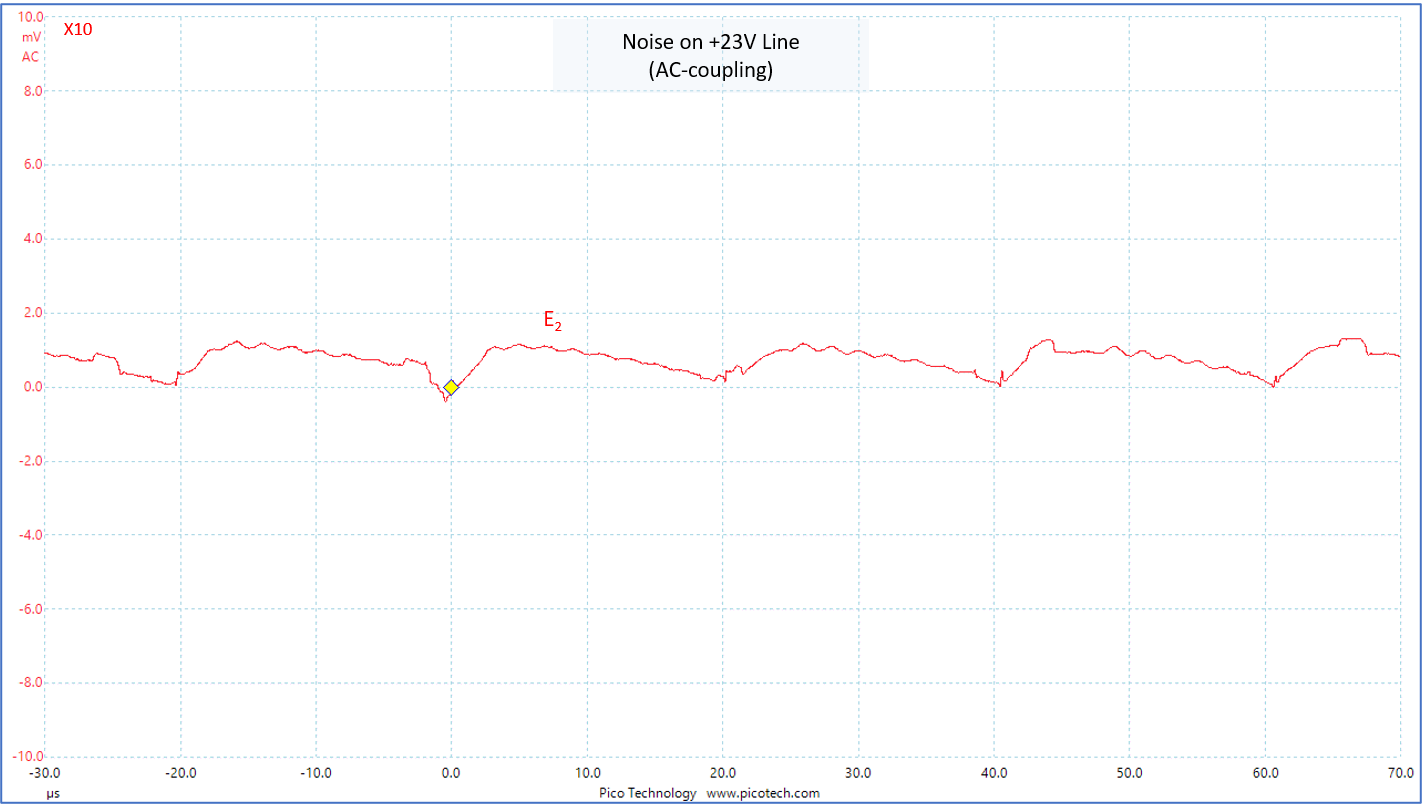Click the 20.0 label on the time axis
1422x804 pixels.
[722, 773]
